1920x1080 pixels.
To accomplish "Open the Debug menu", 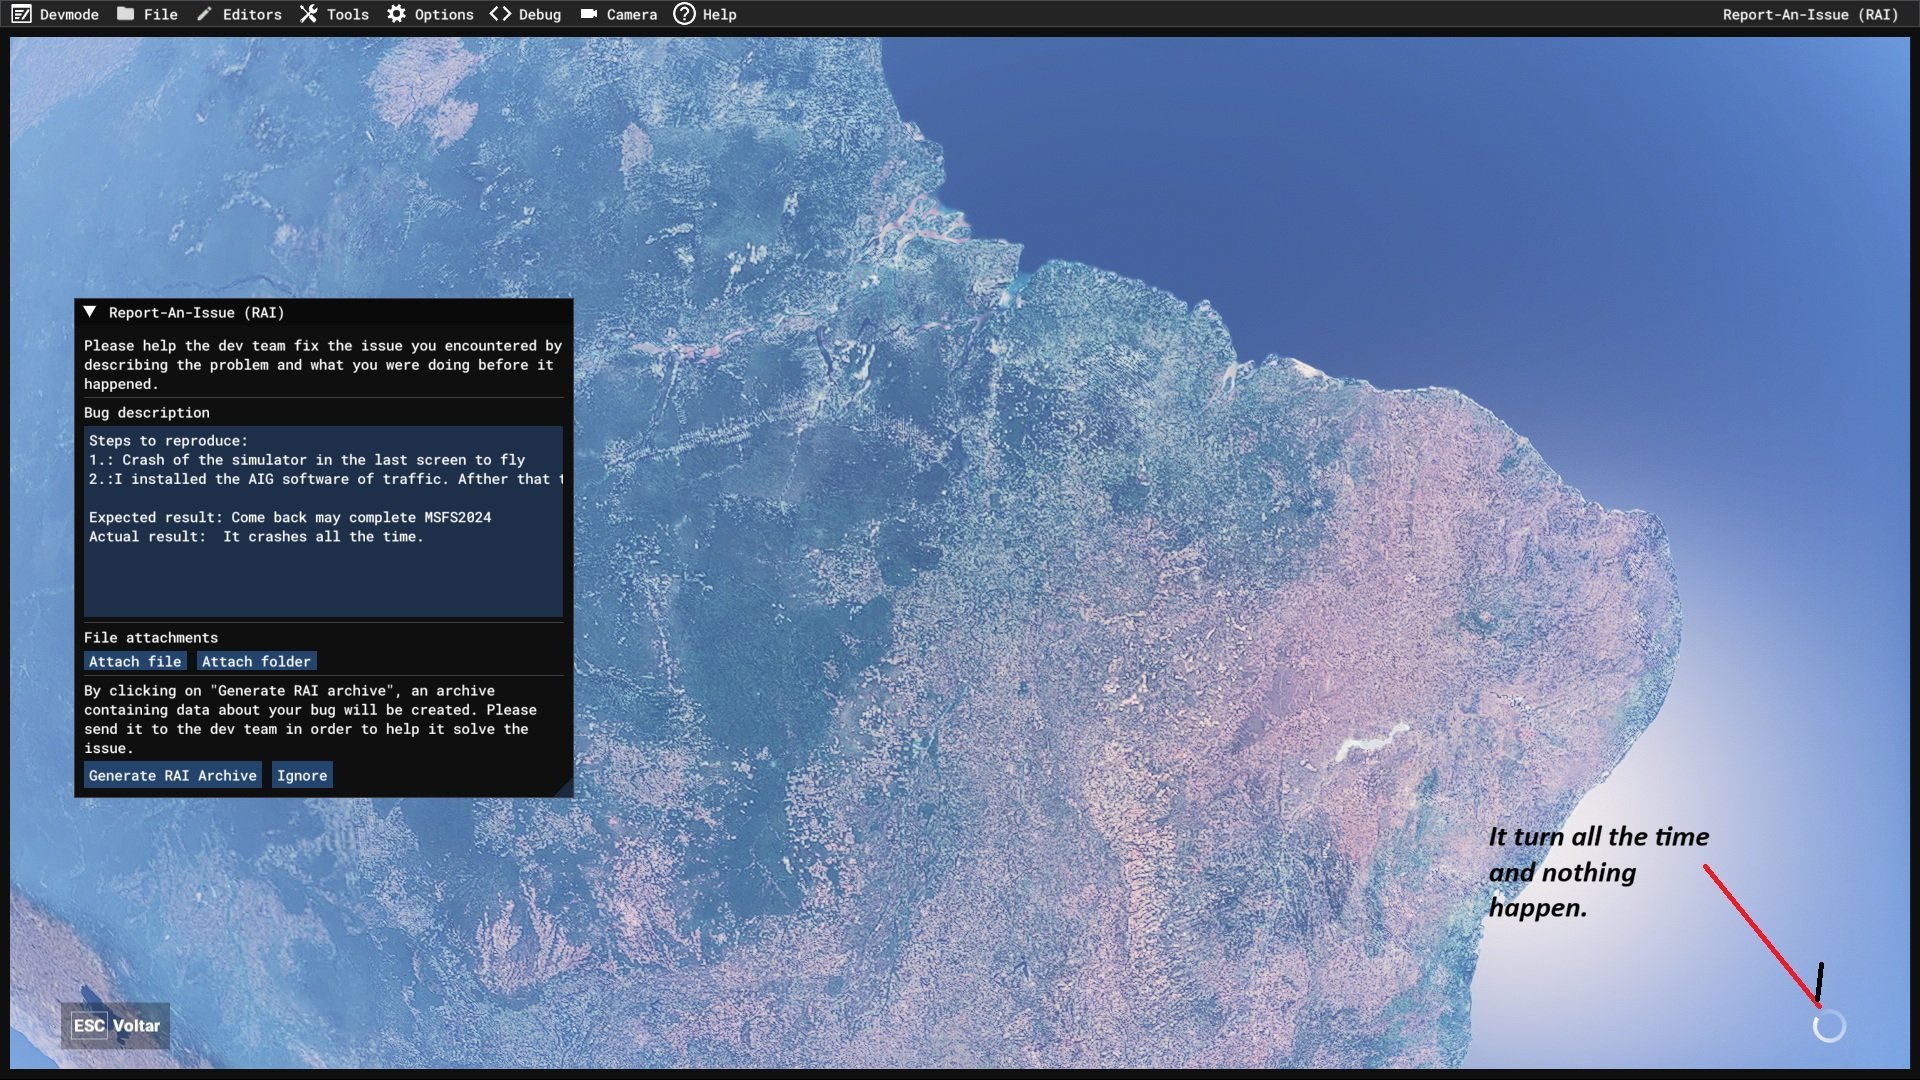I will [x=539, y=14].
